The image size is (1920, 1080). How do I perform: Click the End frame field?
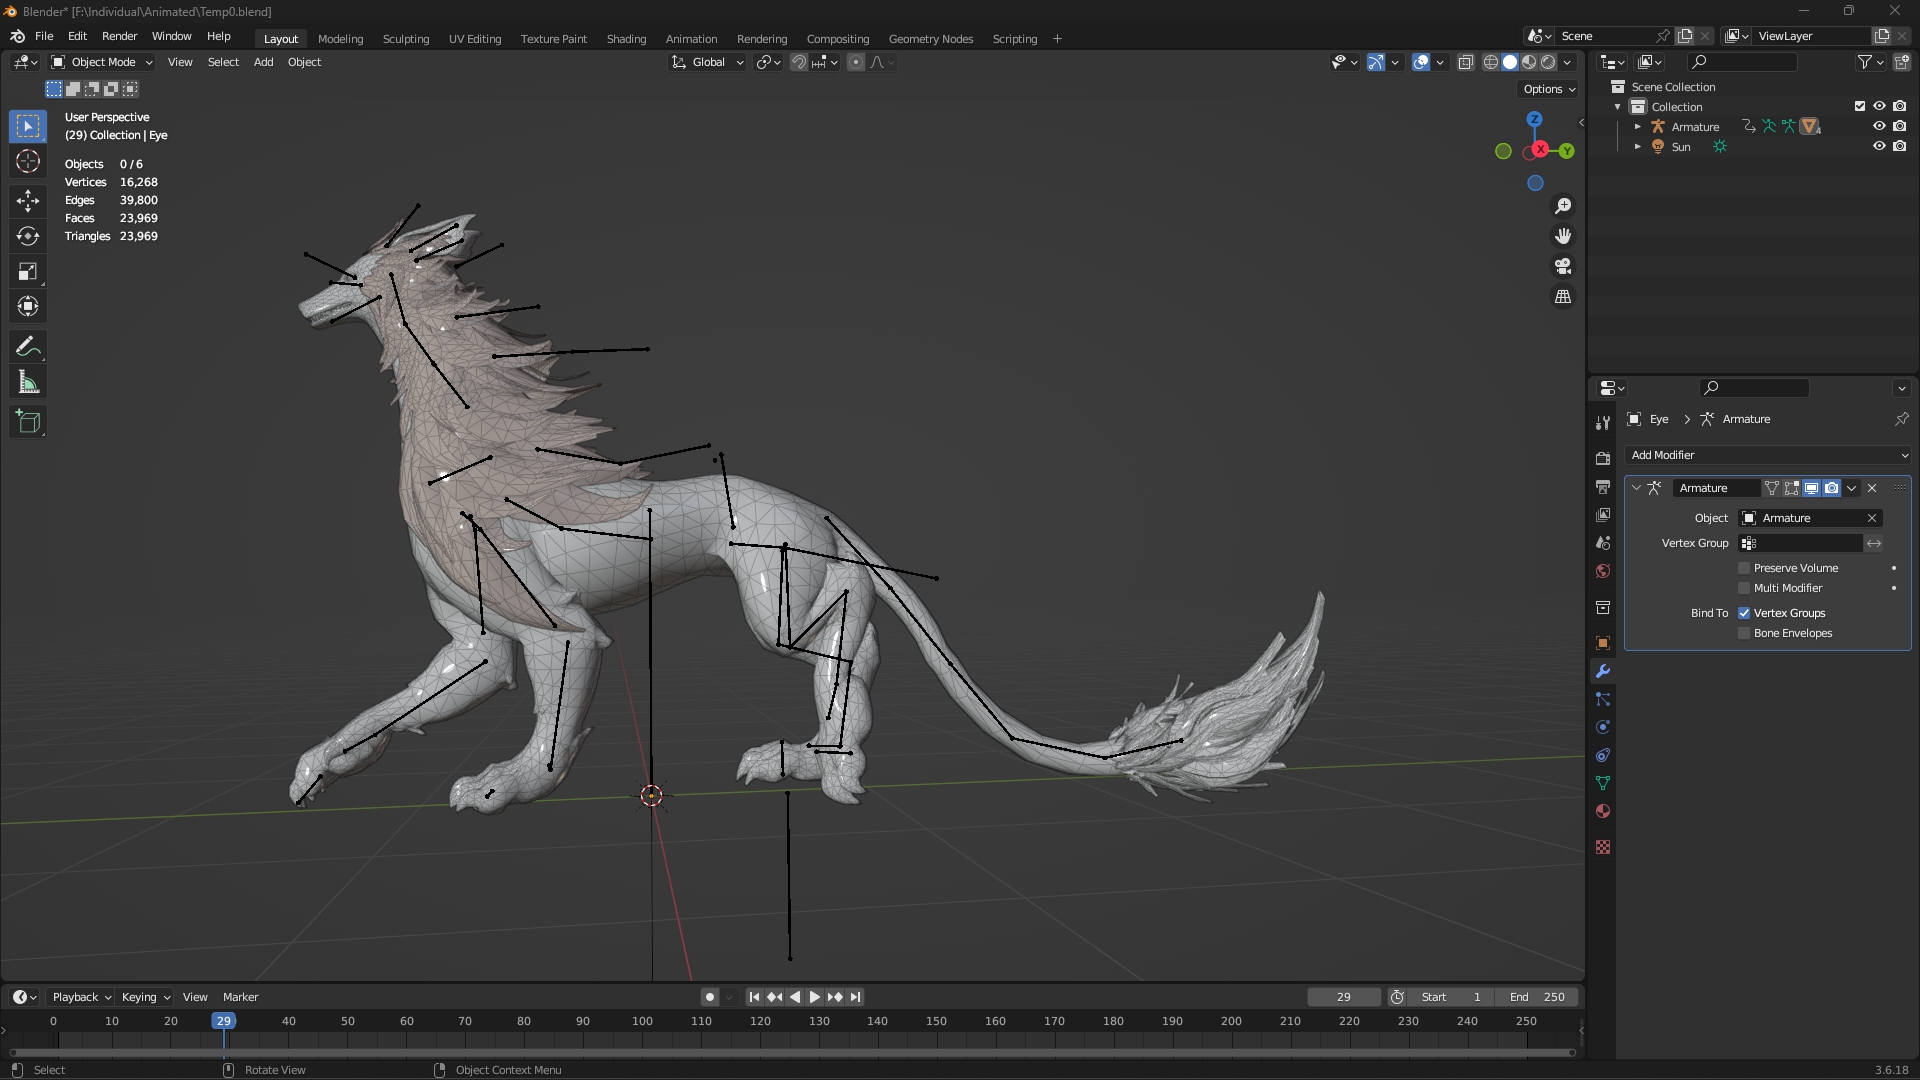1537,997
